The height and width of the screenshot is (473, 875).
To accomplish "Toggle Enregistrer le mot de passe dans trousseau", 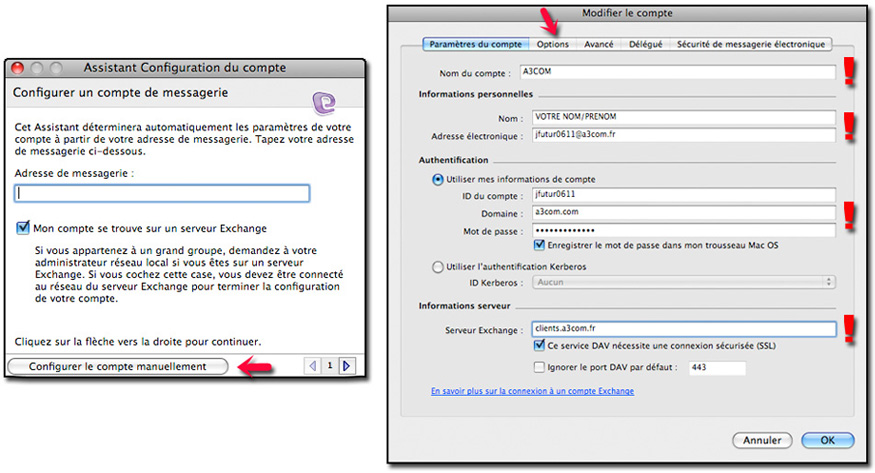I will point(539,245).
